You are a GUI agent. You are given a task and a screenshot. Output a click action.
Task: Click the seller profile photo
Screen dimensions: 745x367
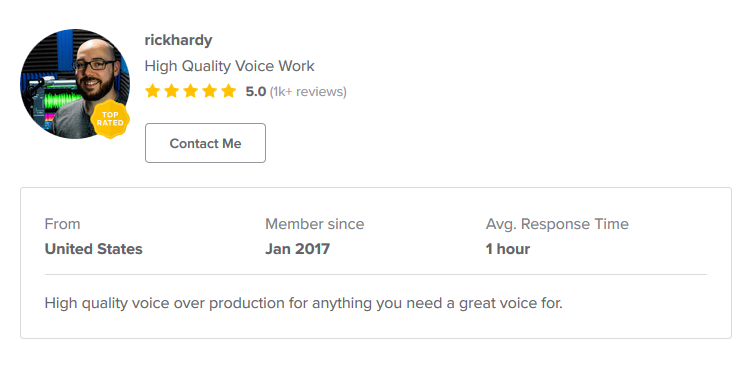(x=75, y=84)
